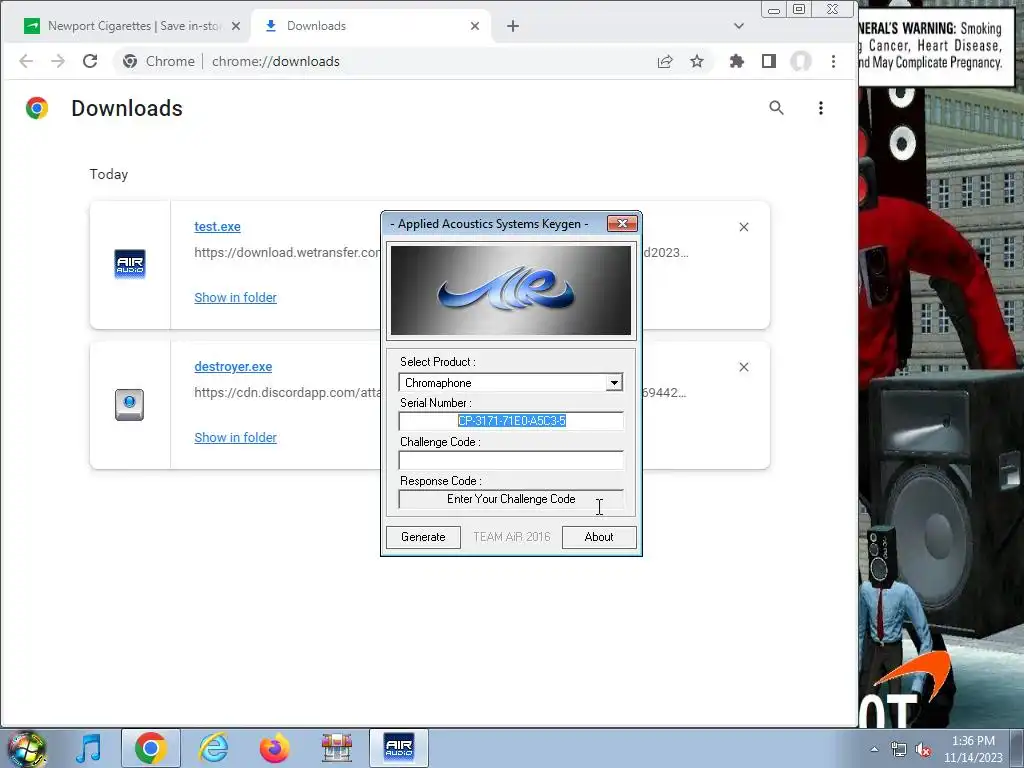Show hidden system tray icons
The width and height of the screenshot is (1024, 768).
[874, 749]
